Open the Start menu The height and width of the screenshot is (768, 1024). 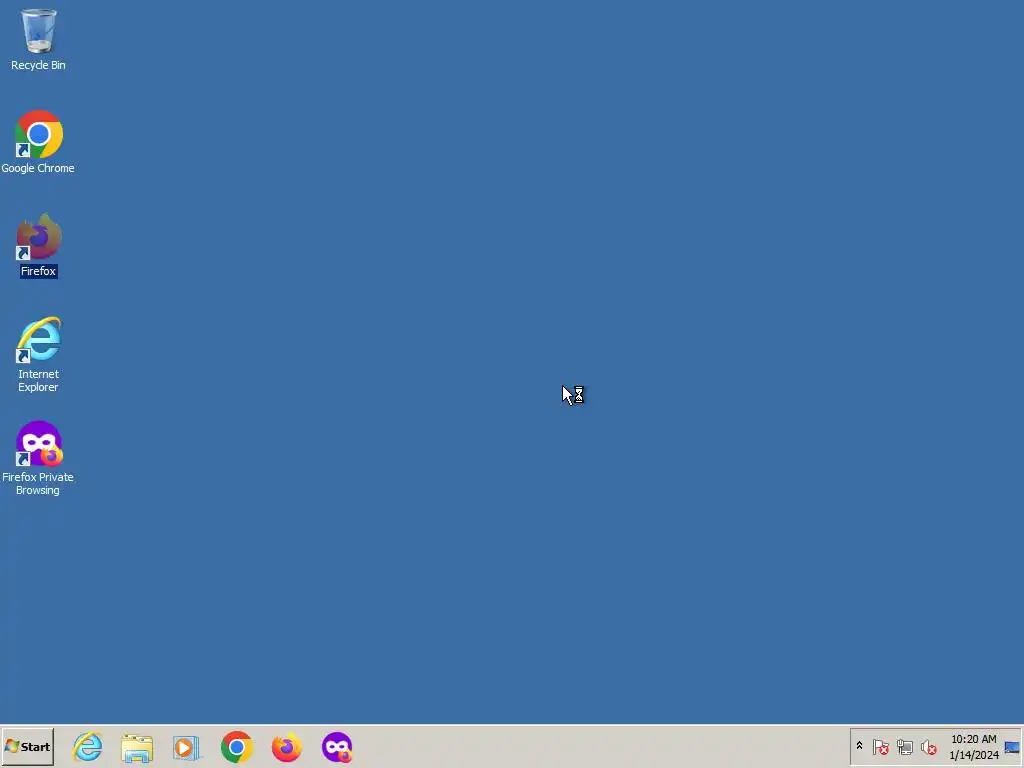(27, 746)
